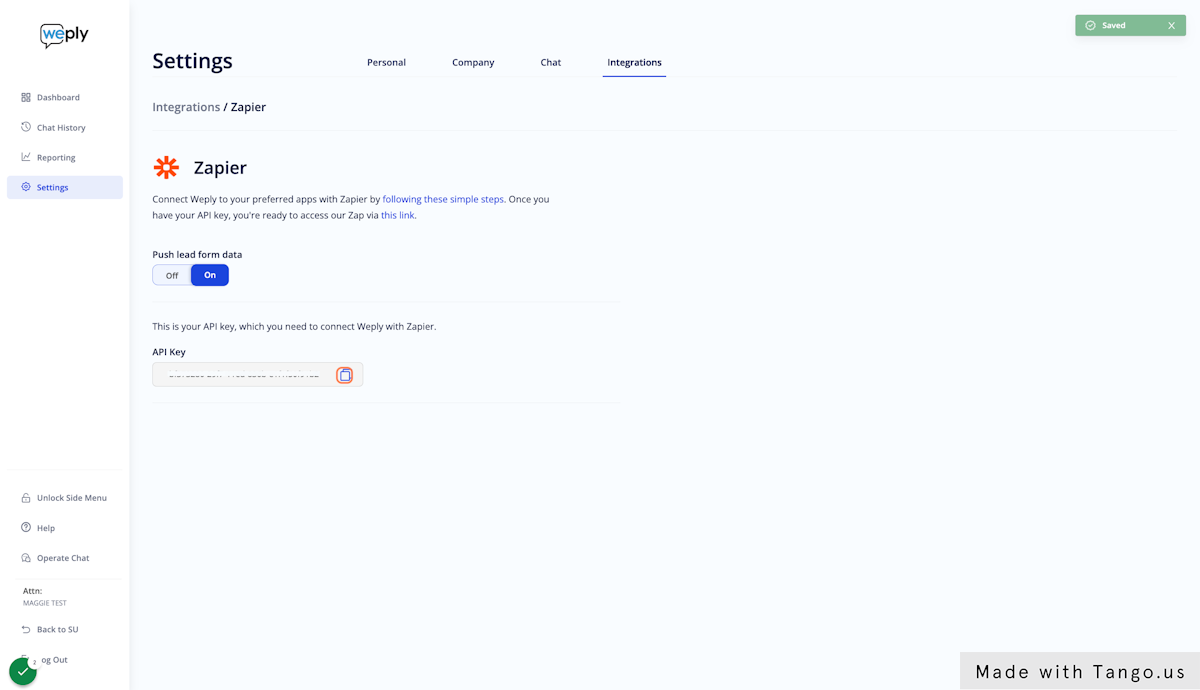Click the Zapier asterisk logo

tap(166, 168)
